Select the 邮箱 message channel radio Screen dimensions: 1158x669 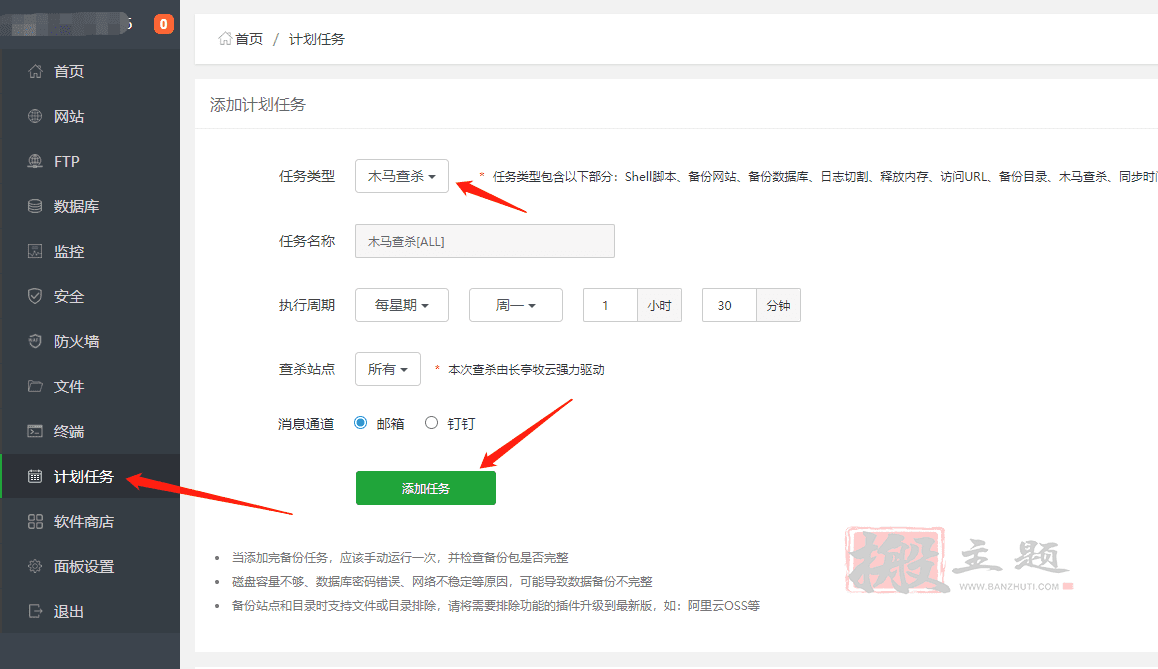point(360,423)
